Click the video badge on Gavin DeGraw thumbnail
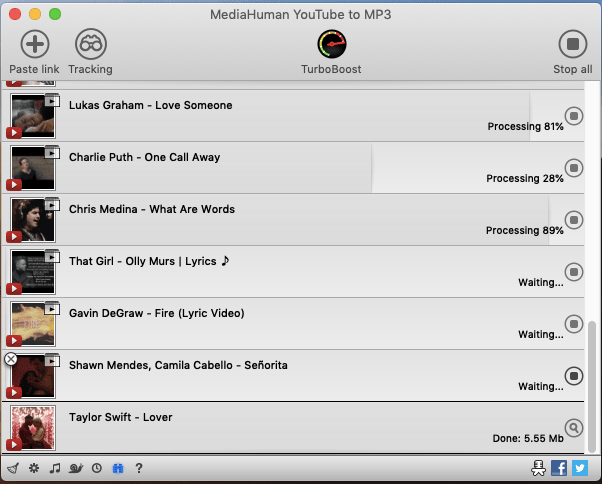Screen dimensions: 602x484 (52, 309)
